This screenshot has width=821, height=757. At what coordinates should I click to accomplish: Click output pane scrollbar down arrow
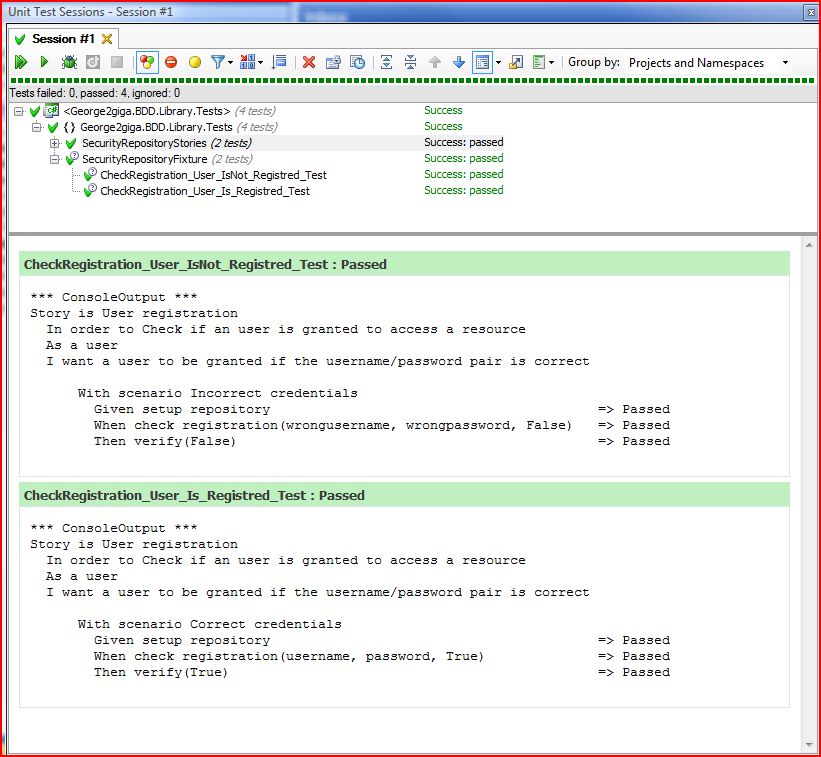(810, 744)
